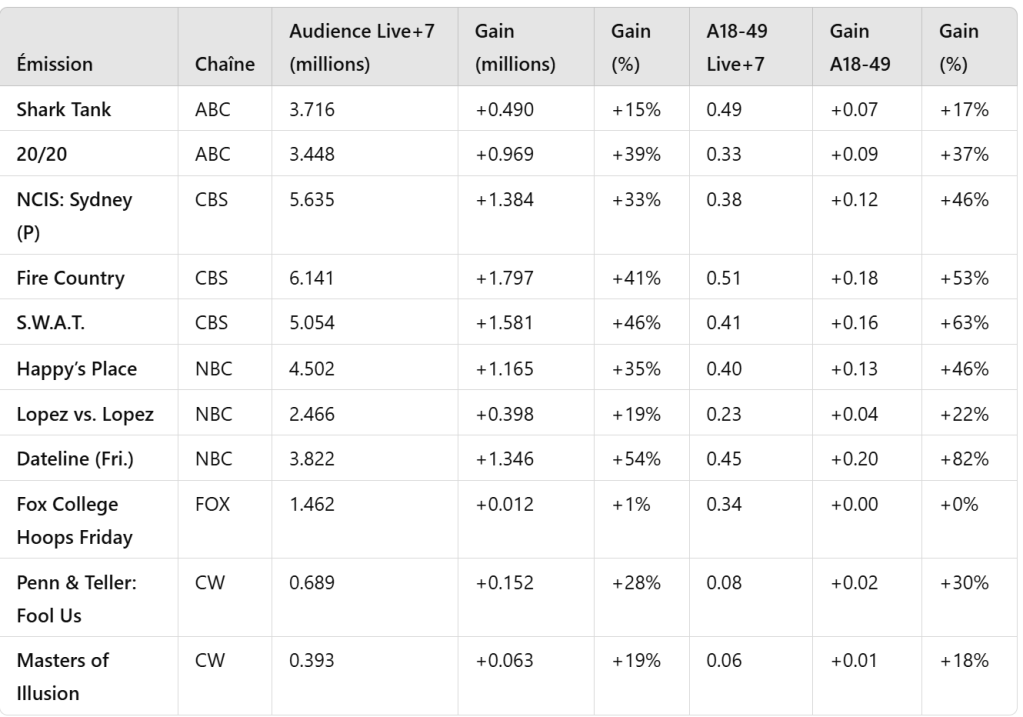Click the Fox College Hoops Friday cell
The height and width of the screenshot is (717, 1023).
(74, 520)
